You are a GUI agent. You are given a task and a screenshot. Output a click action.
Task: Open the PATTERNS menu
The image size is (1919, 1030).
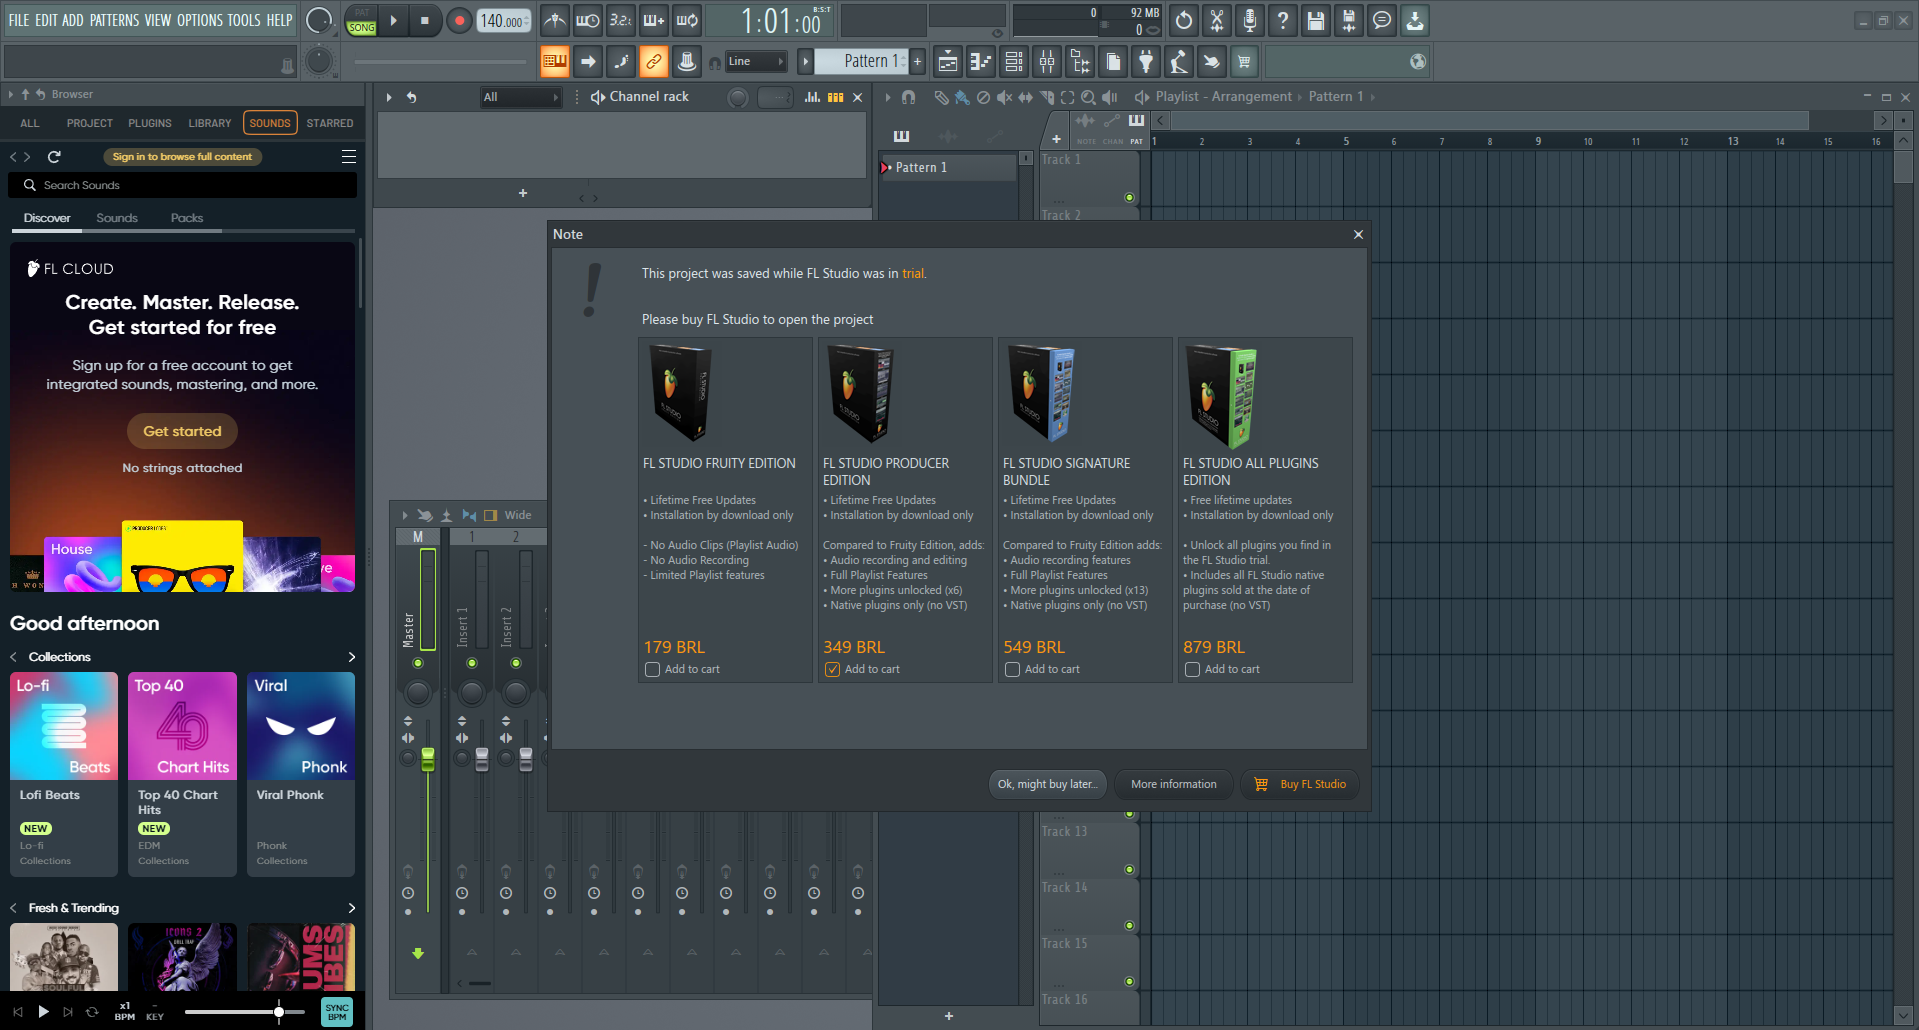pos(114,20)
